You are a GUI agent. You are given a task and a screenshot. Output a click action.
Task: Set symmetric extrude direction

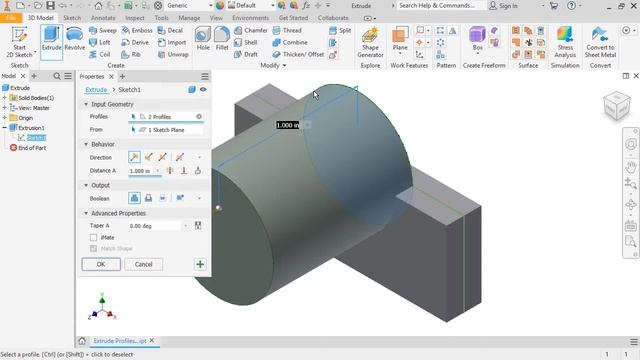pos(162,157)
